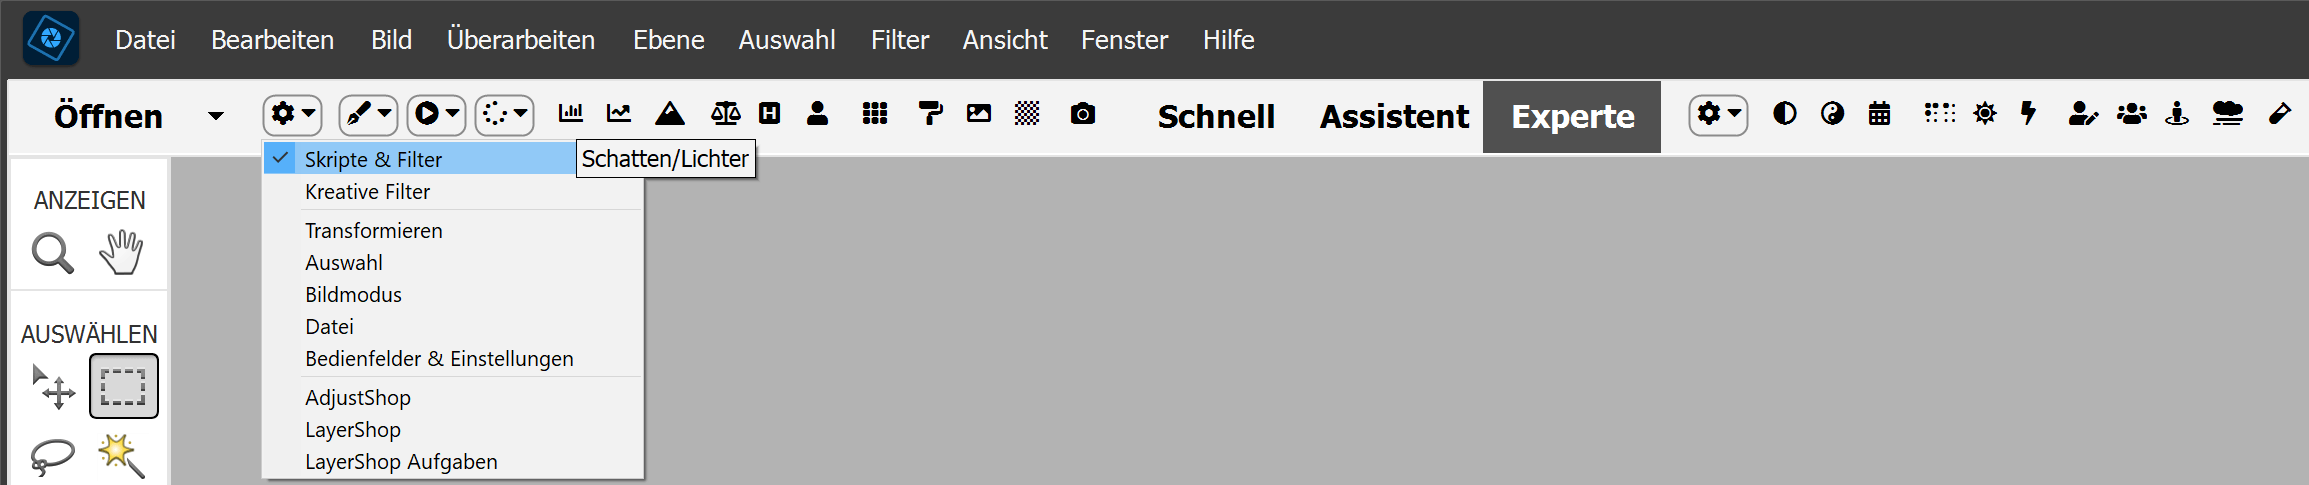Click the Move tool icon
Screen dimensions: 2309x485
click(x=54, y=387)
